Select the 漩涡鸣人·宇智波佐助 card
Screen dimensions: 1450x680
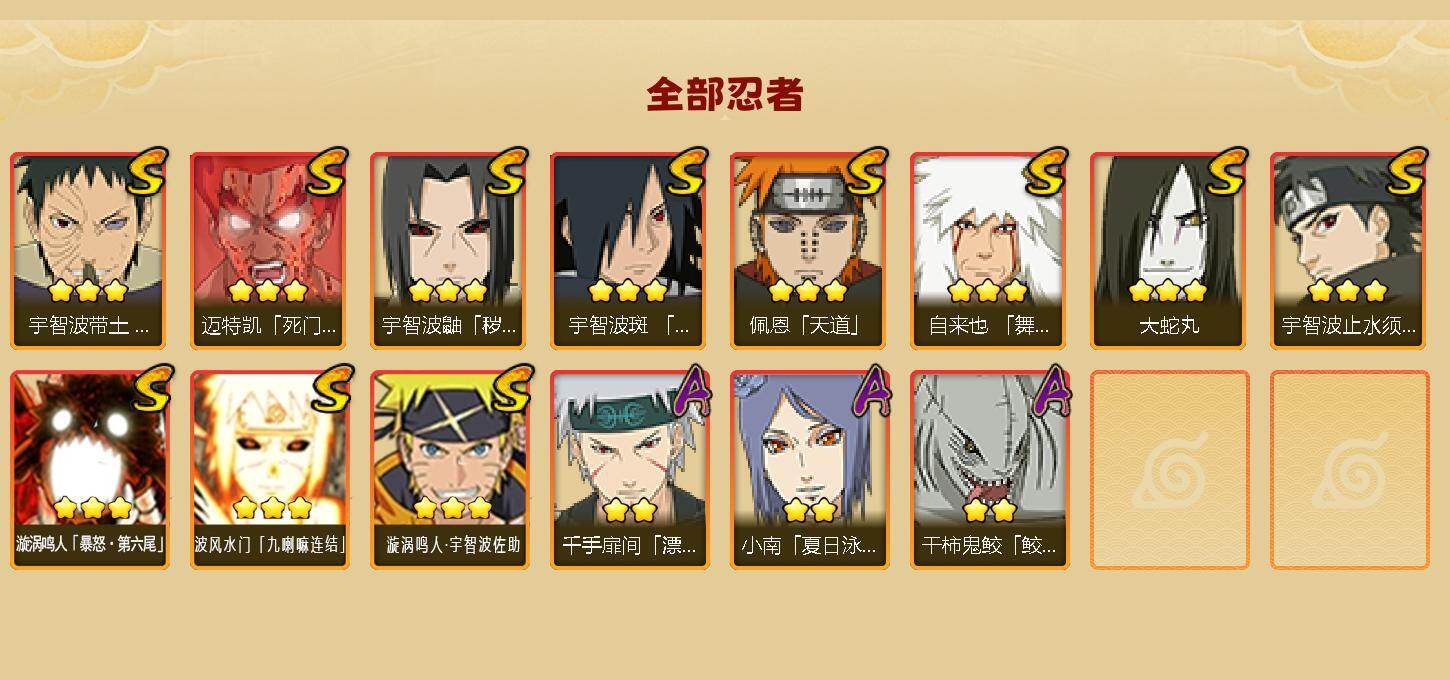click(450, 470)
